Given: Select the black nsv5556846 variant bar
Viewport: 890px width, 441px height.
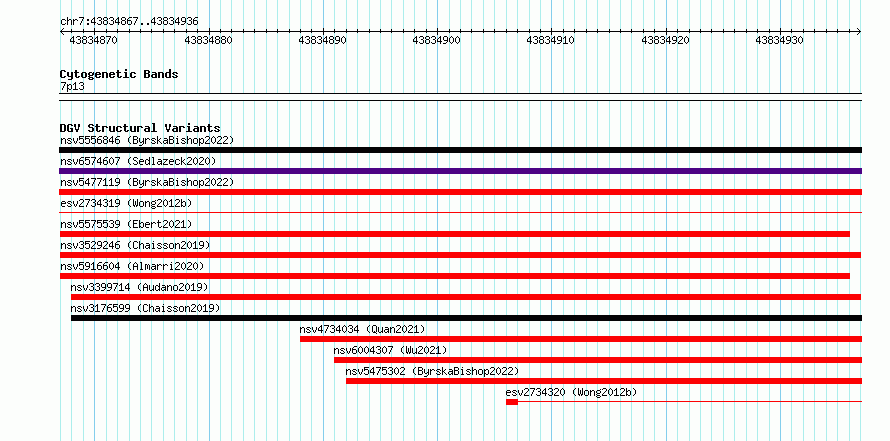Looking at the screenshot, I should (x=460, y=150).
